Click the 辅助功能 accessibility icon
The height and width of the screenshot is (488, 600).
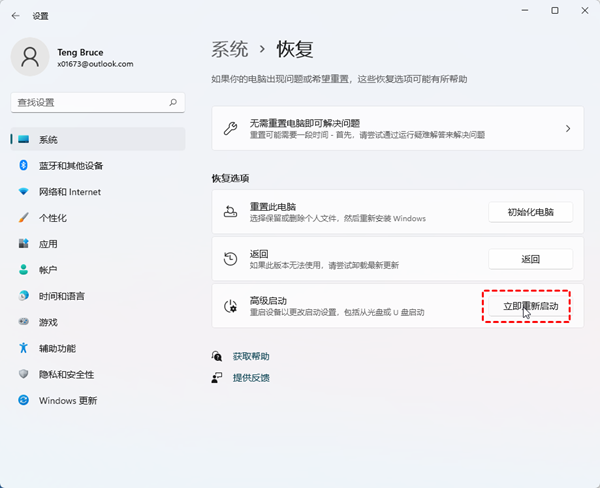coord(23,348)
